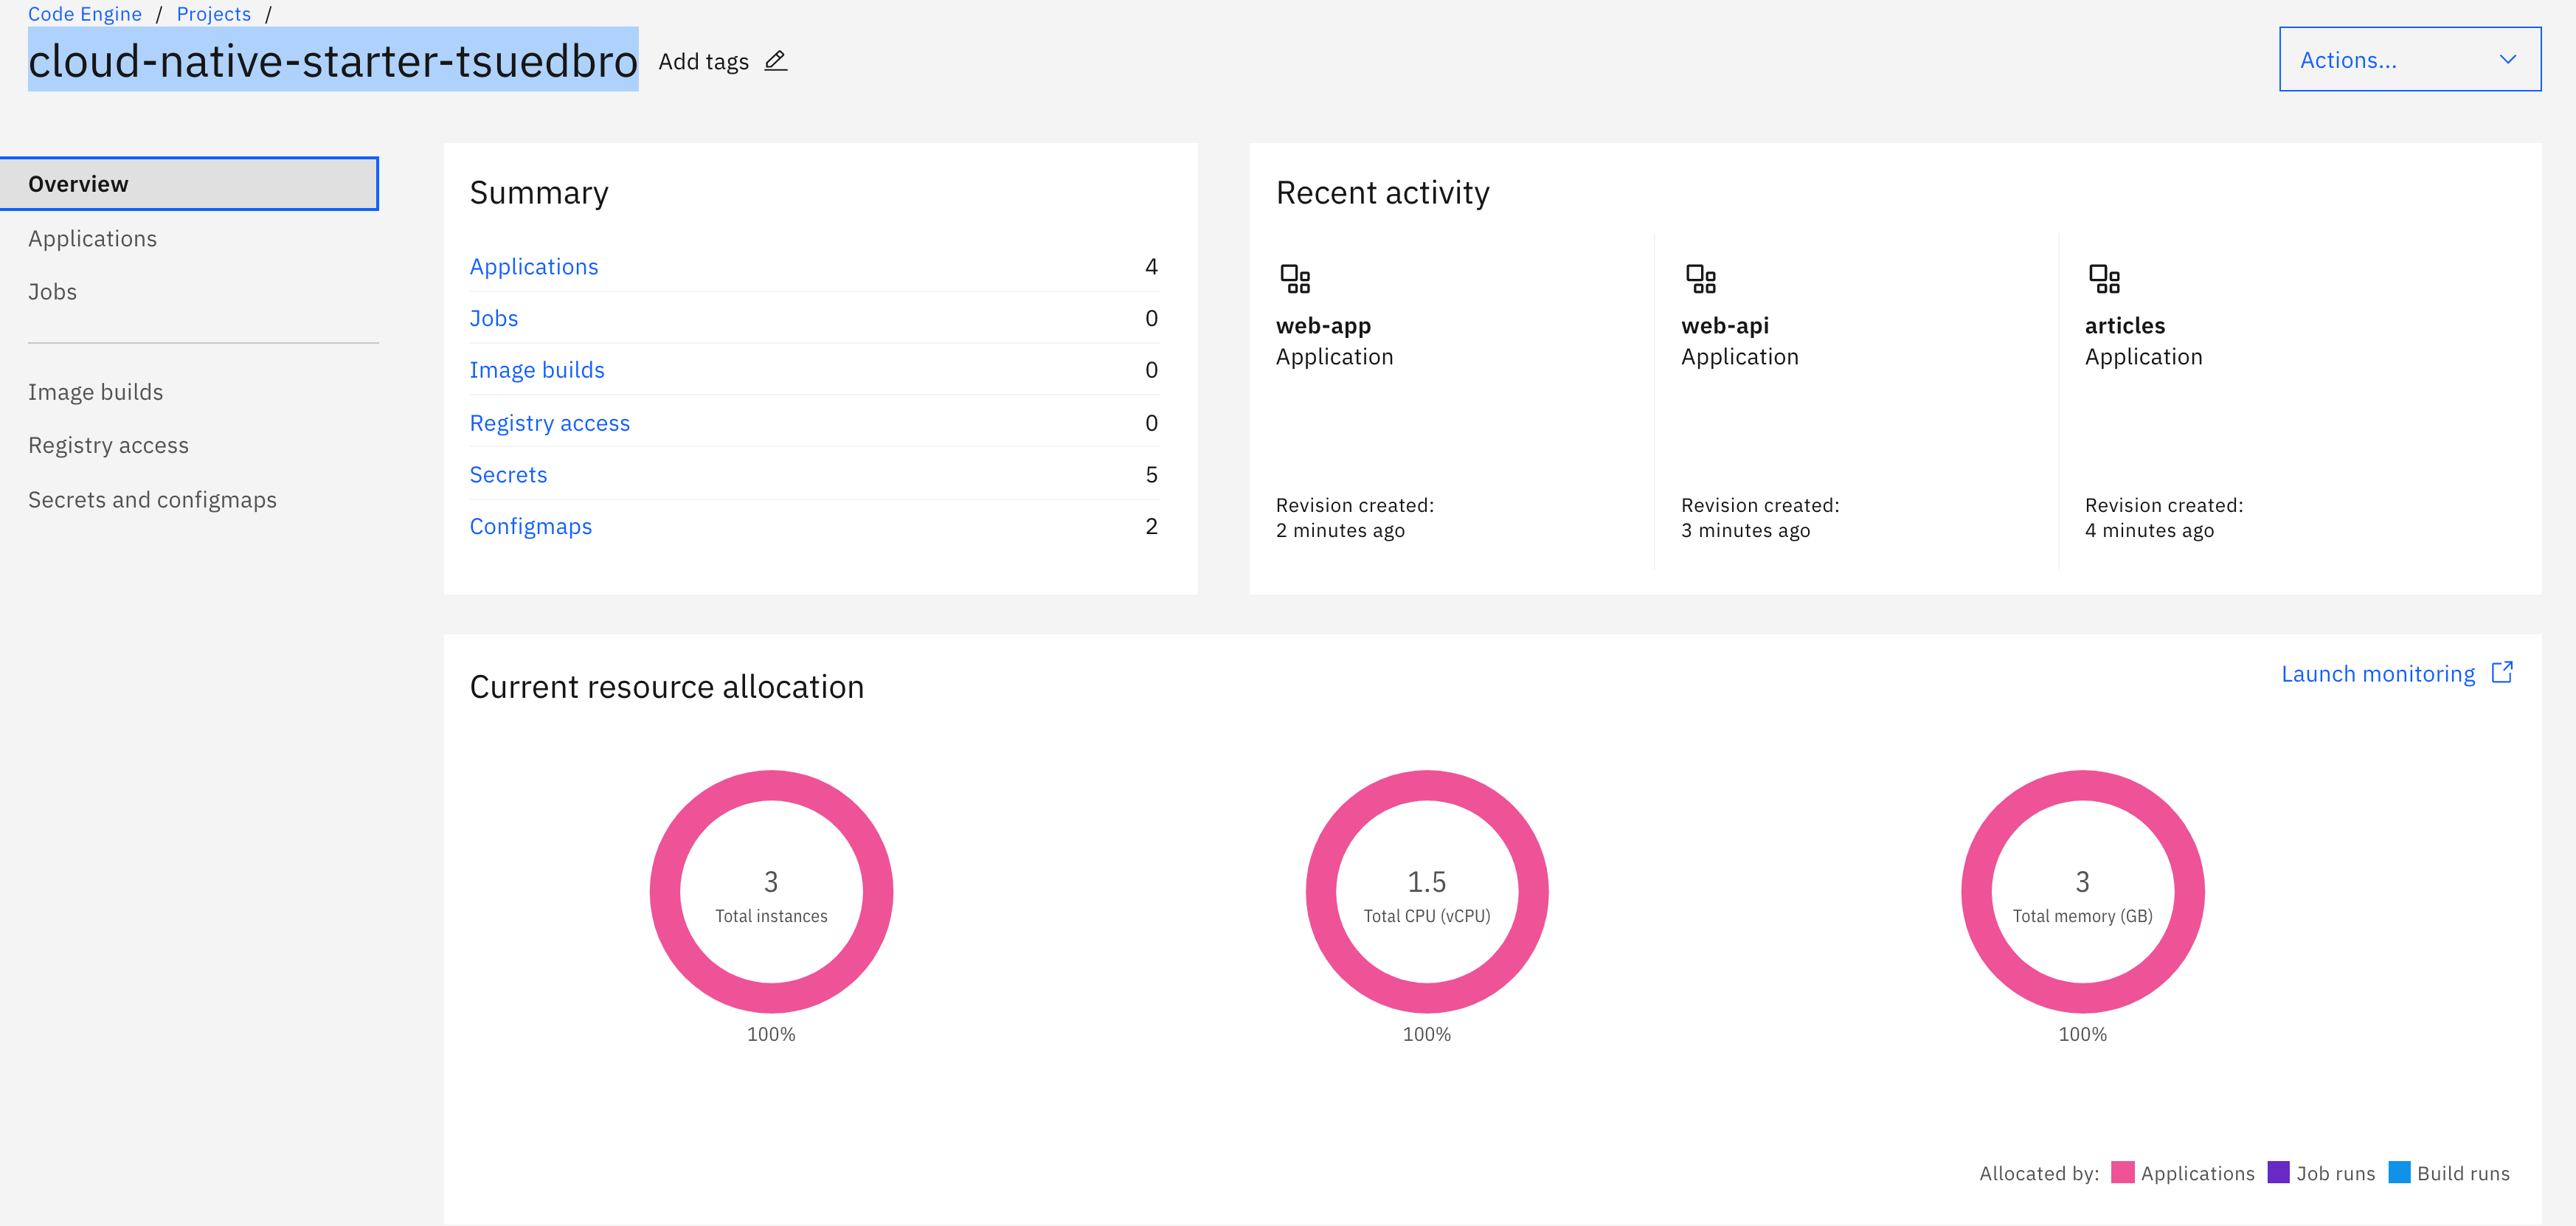Viewport: 2576px width, 1226px height.
Task: Open Jobs in the sidebar
Action: pyautogui.click(x=52, y=292)
